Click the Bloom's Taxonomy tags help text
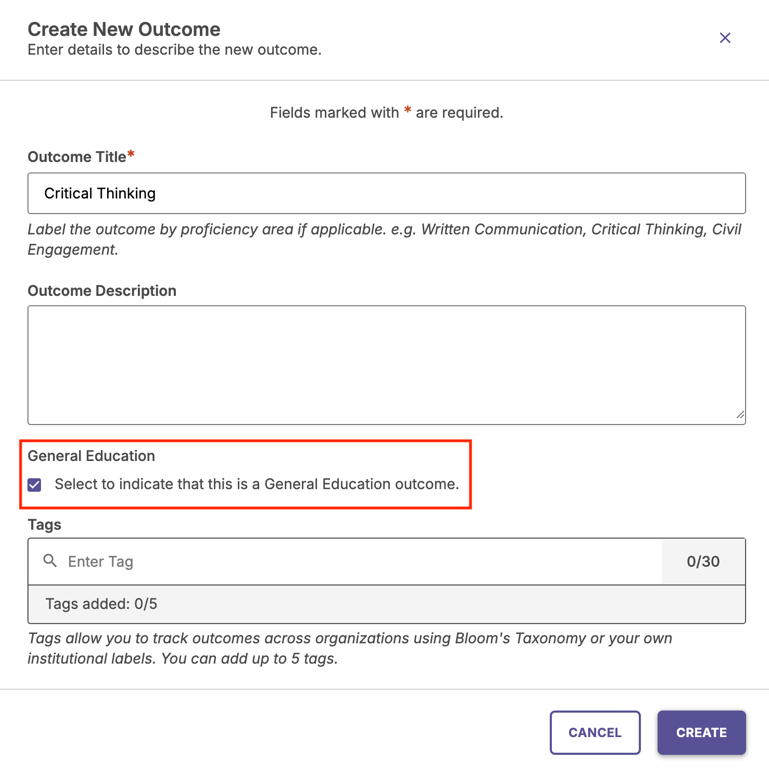This screenshot has height=769, width=769. (x=349, y=648)
